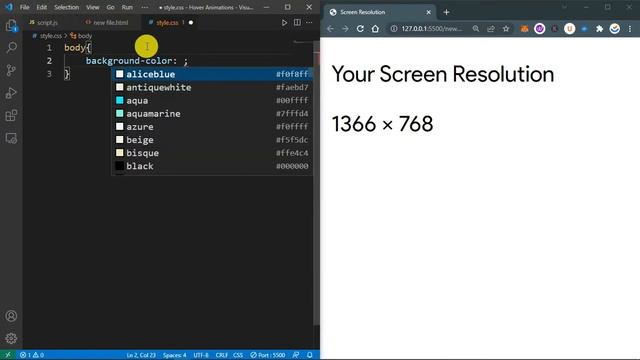Click the Screen Resolution browser tab

[380, 12]
